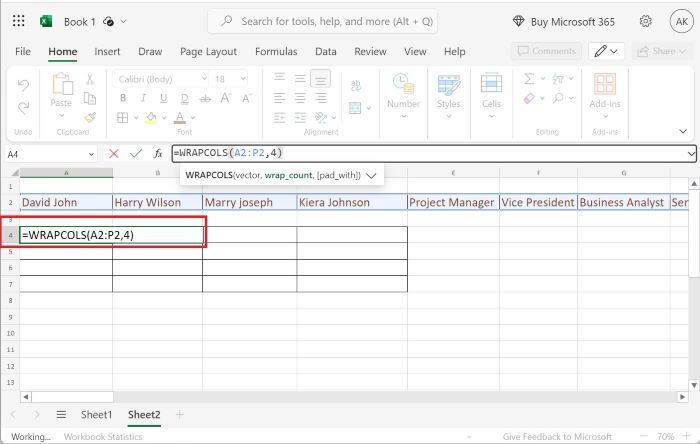Click the Sort and Filter icon
The height and width of the screenshot is (444, 700).
558,79
